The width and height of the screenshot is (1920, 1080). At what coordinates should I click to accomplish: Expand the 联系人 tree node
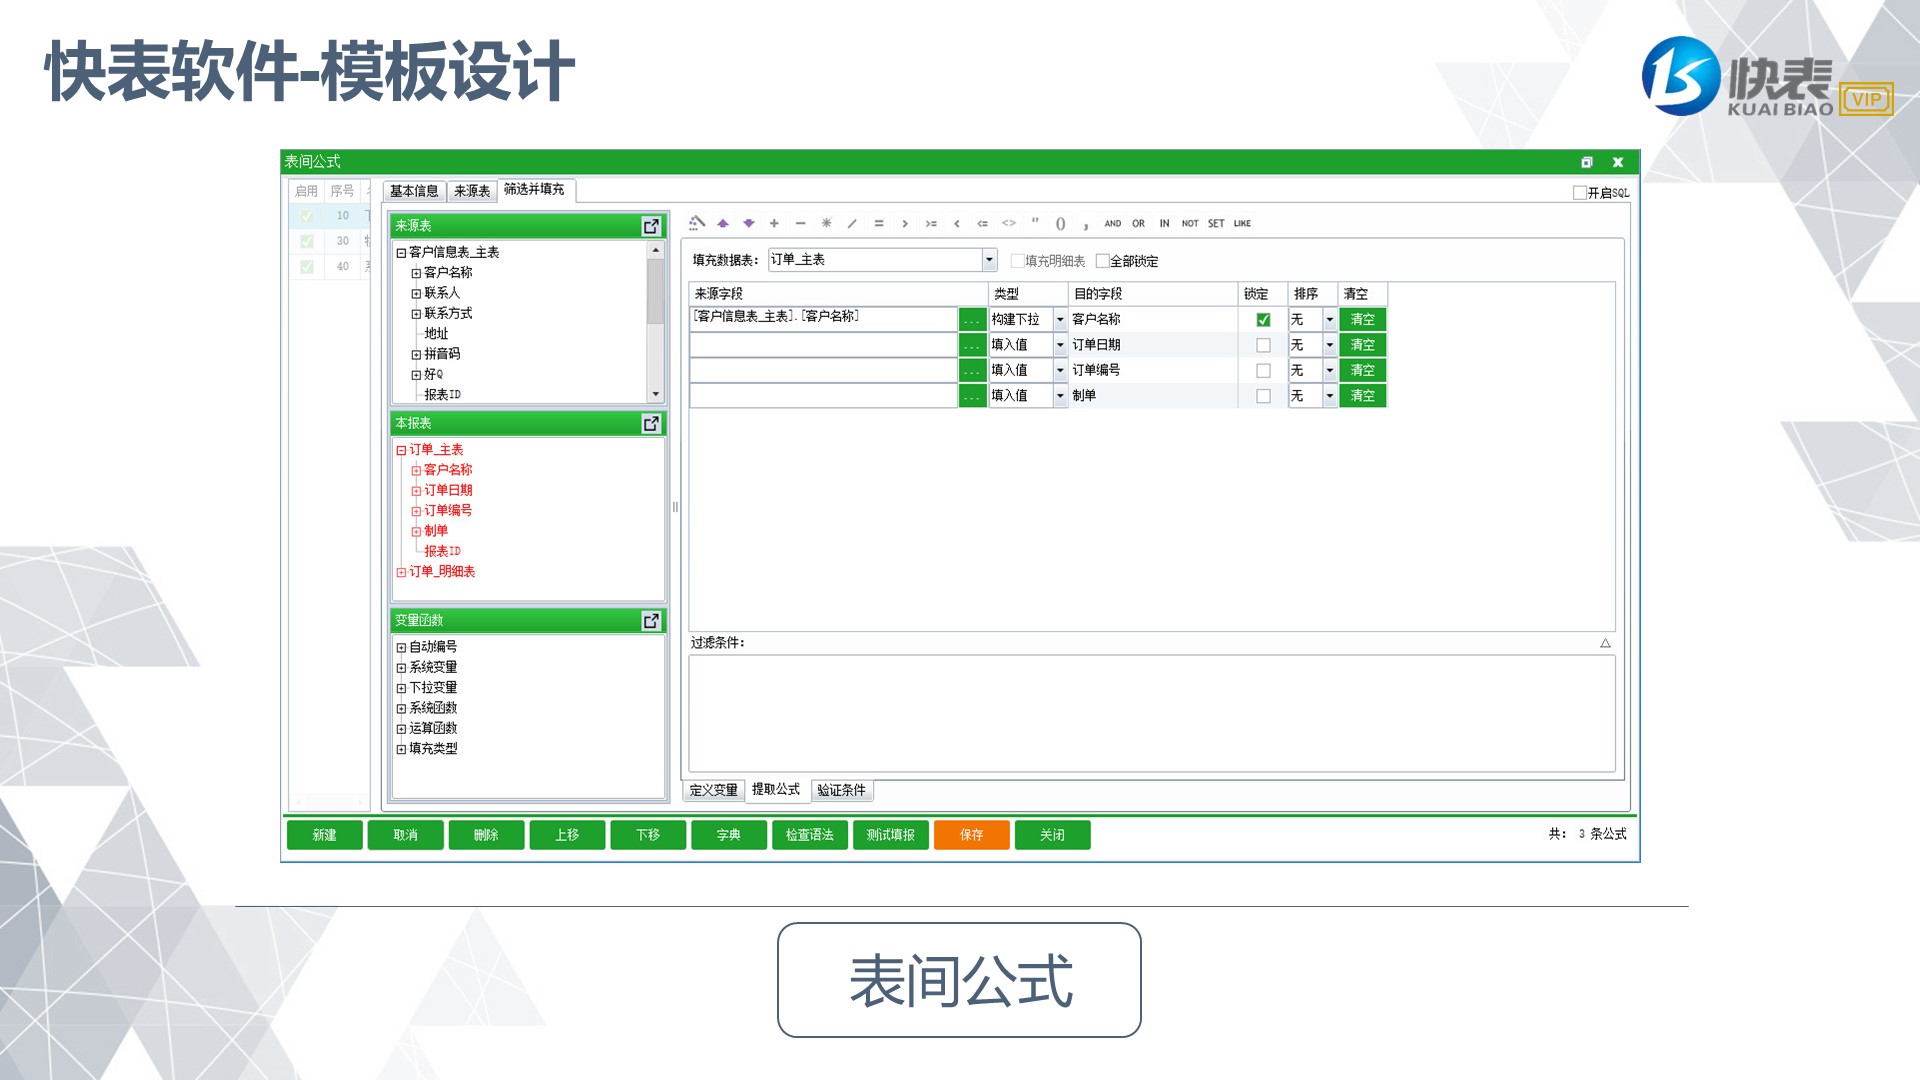point(416,294)
